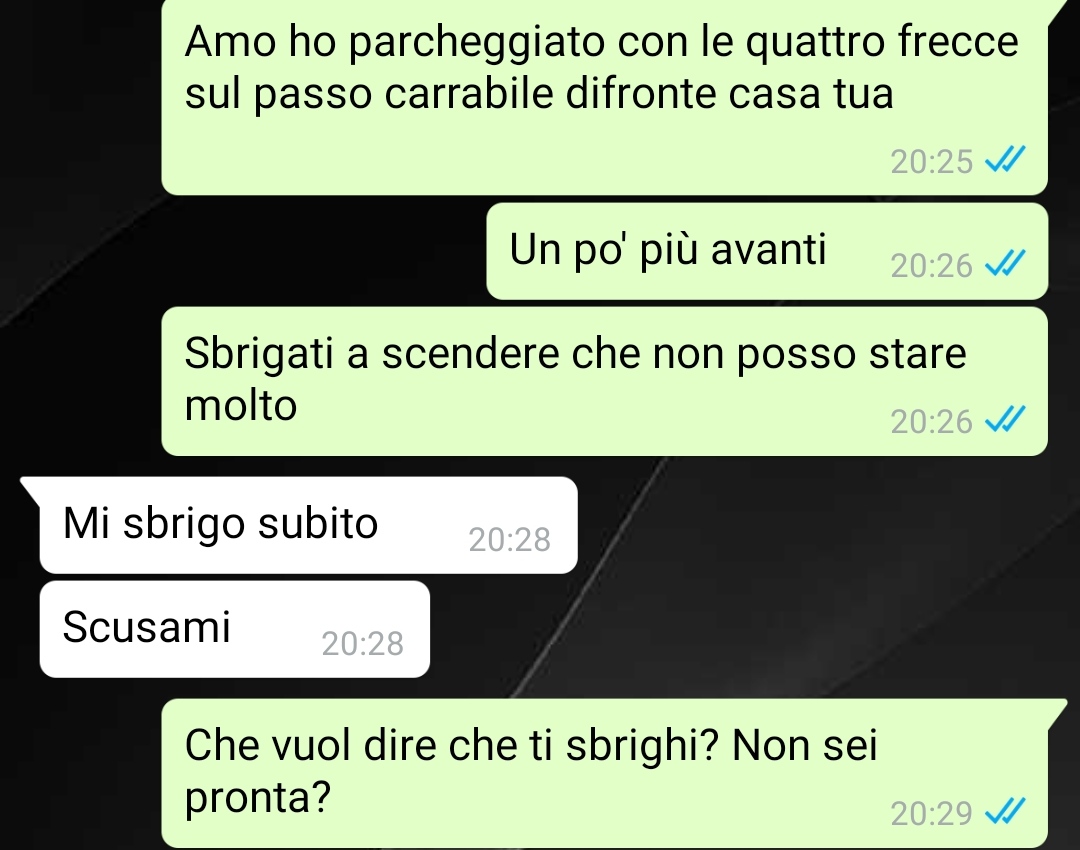Tap the 20:25 timestamp
The width and height of the screenshot is (1080, 850).
click(931, 162)
